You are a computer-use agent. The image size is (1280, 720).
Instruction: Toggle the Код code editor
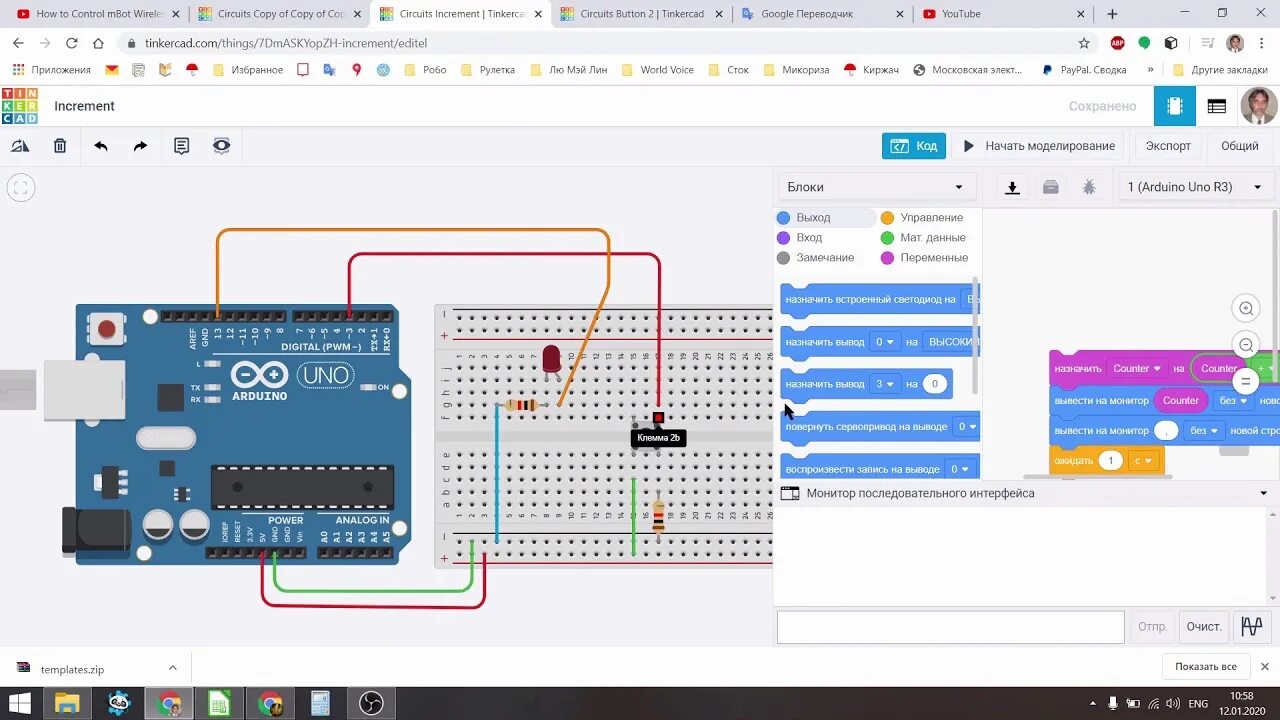[x=914, y=146]
